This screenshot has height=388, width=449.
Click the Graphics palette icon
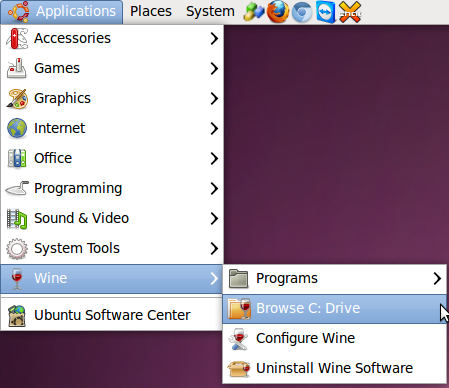tap(17, 98)
